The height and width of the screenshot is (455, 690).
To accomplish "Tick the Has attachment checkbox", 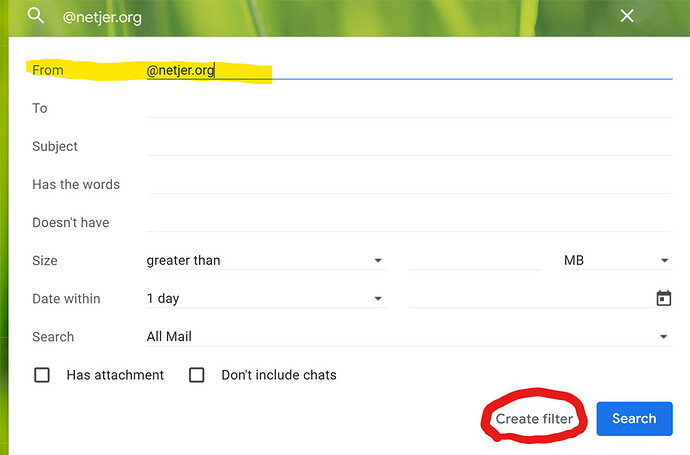I will (x=42, y=375).
